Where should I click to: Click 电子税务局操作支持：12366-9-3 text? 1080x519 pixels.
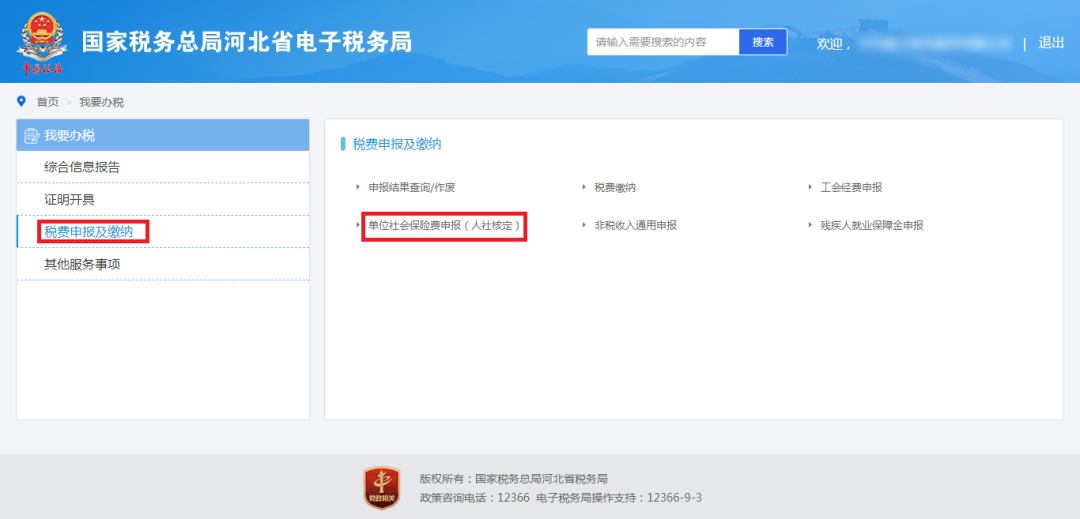(619, 498)
